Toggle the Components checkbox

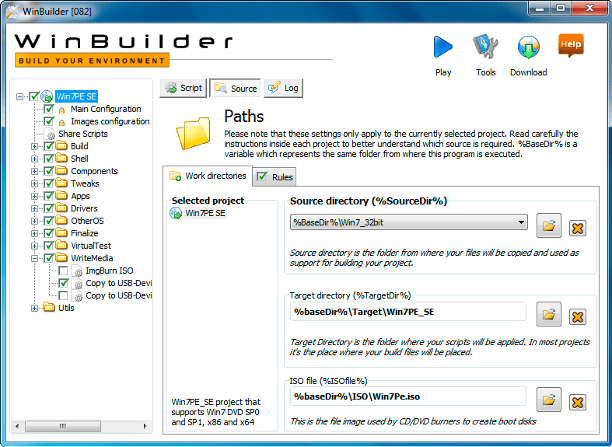tap(49, 171)
